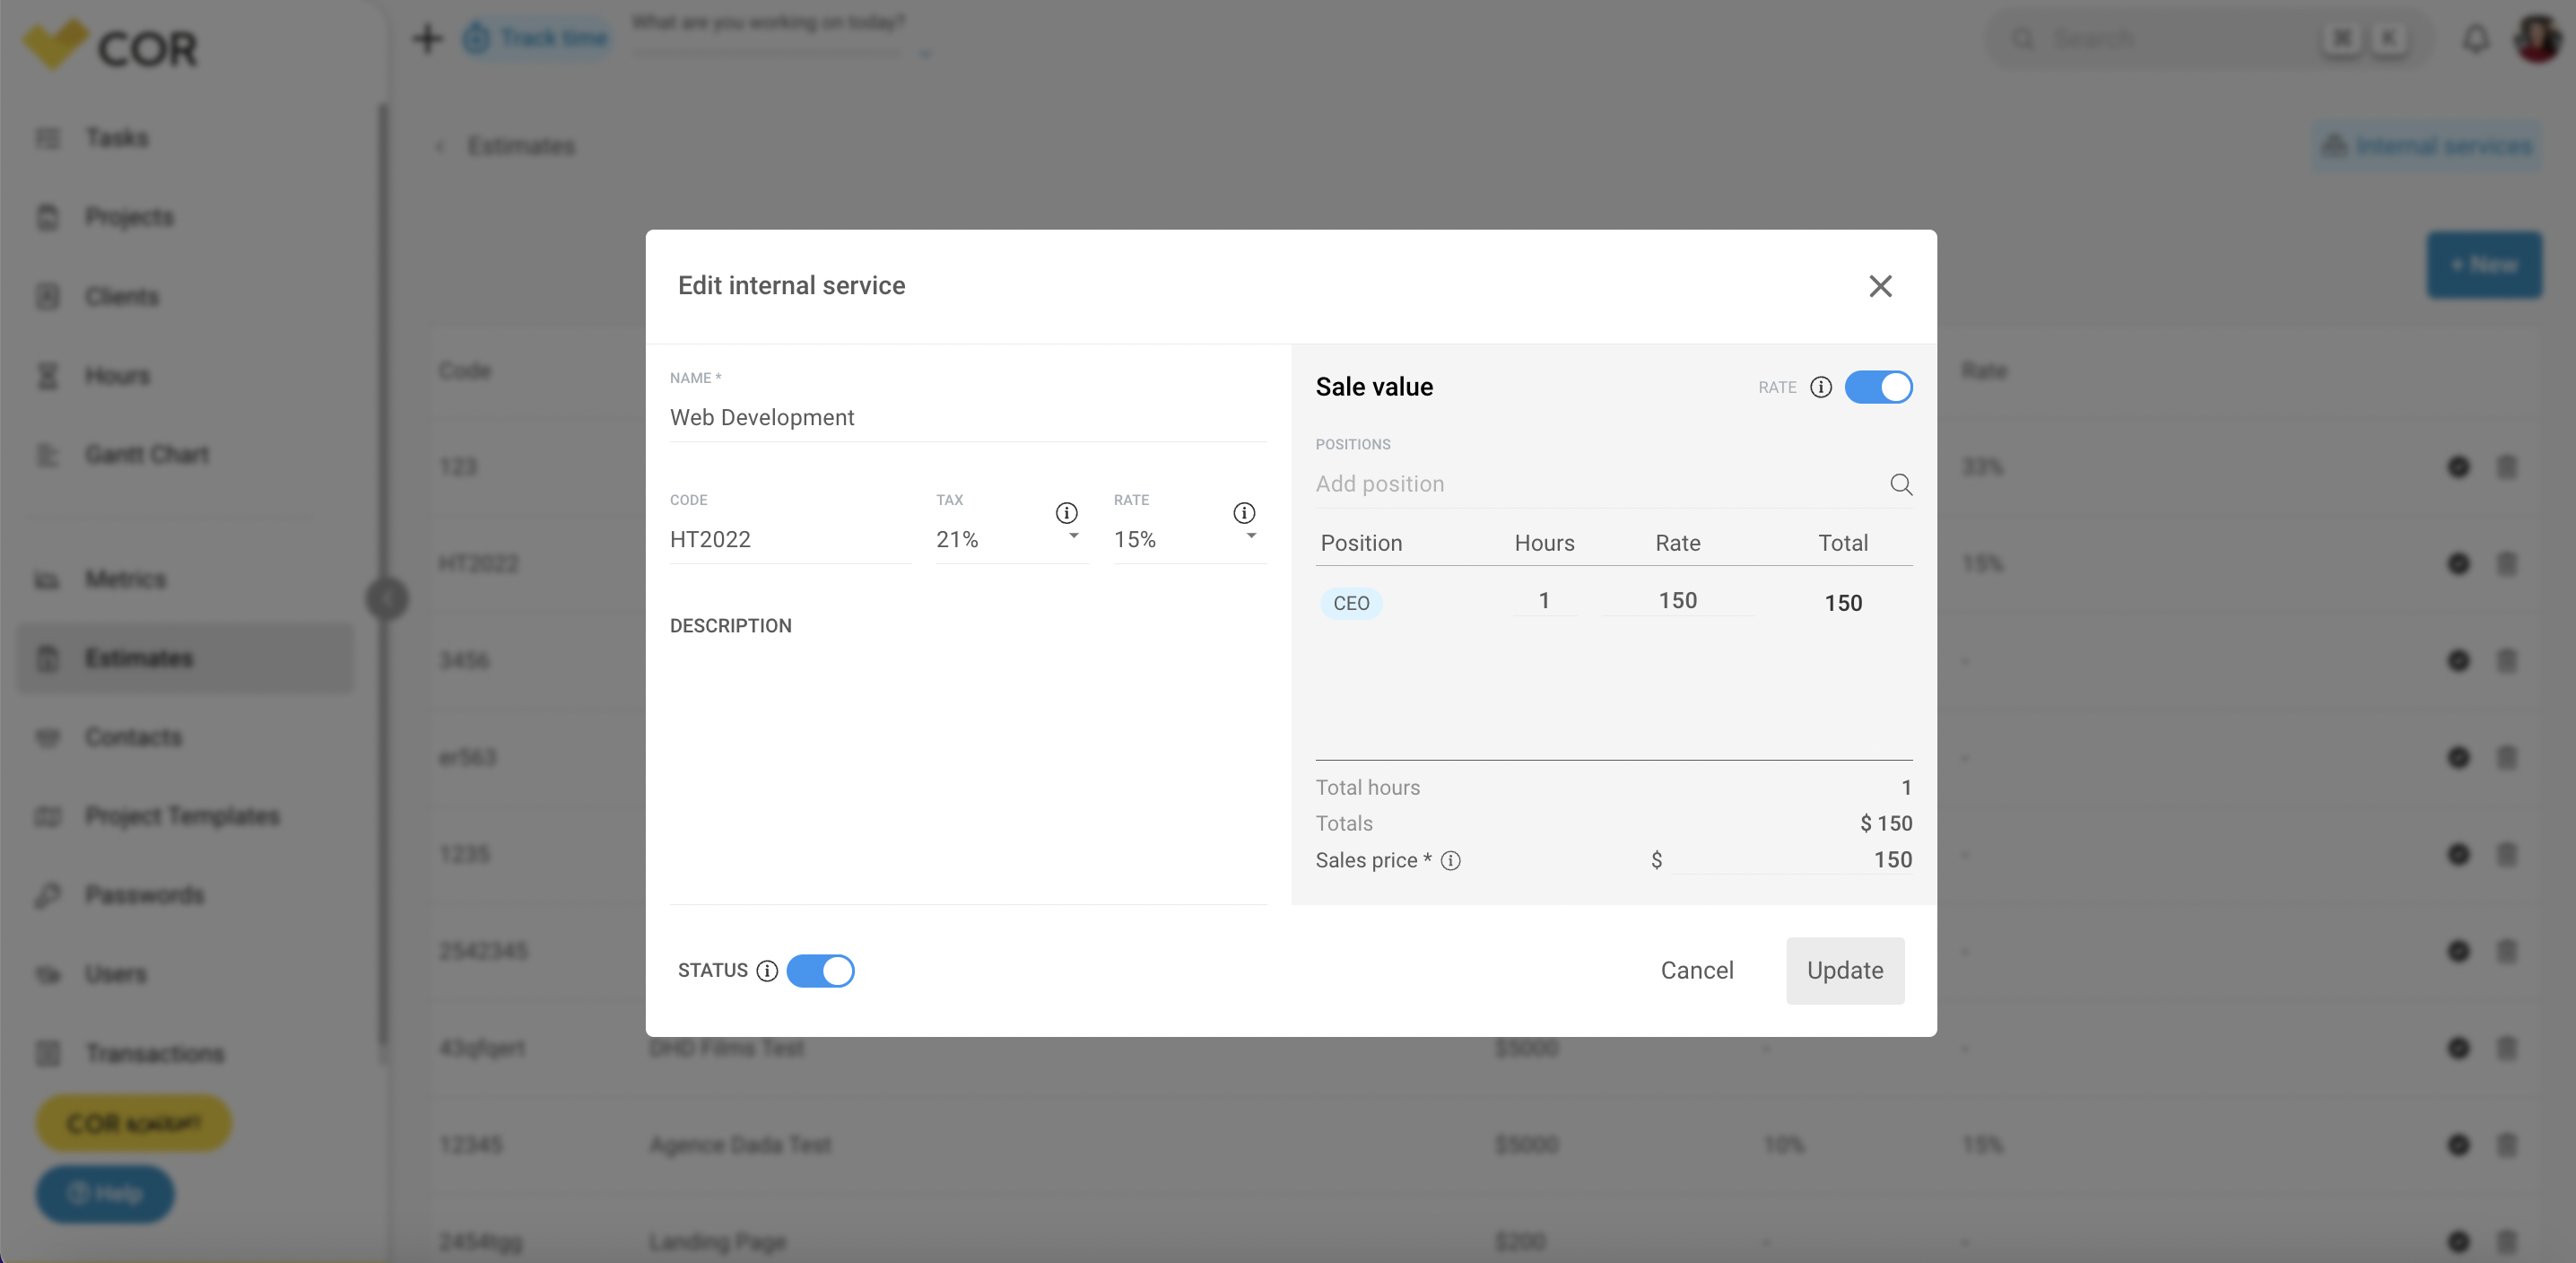Edit the Sales price value field
The height and width of the screenshot is (1263, 2576).
point(1792,859)
